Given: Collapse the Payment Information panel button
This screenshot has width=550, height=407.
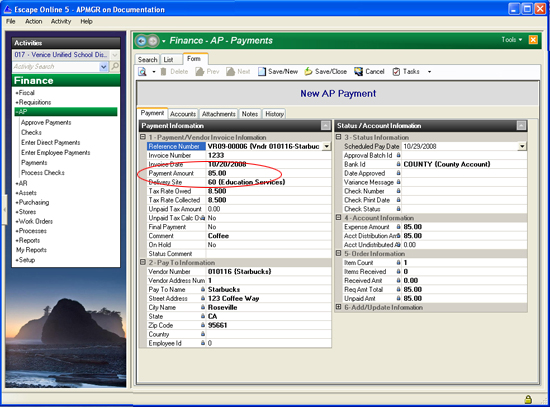Looking at the screenshot, I should coord(326,126).
